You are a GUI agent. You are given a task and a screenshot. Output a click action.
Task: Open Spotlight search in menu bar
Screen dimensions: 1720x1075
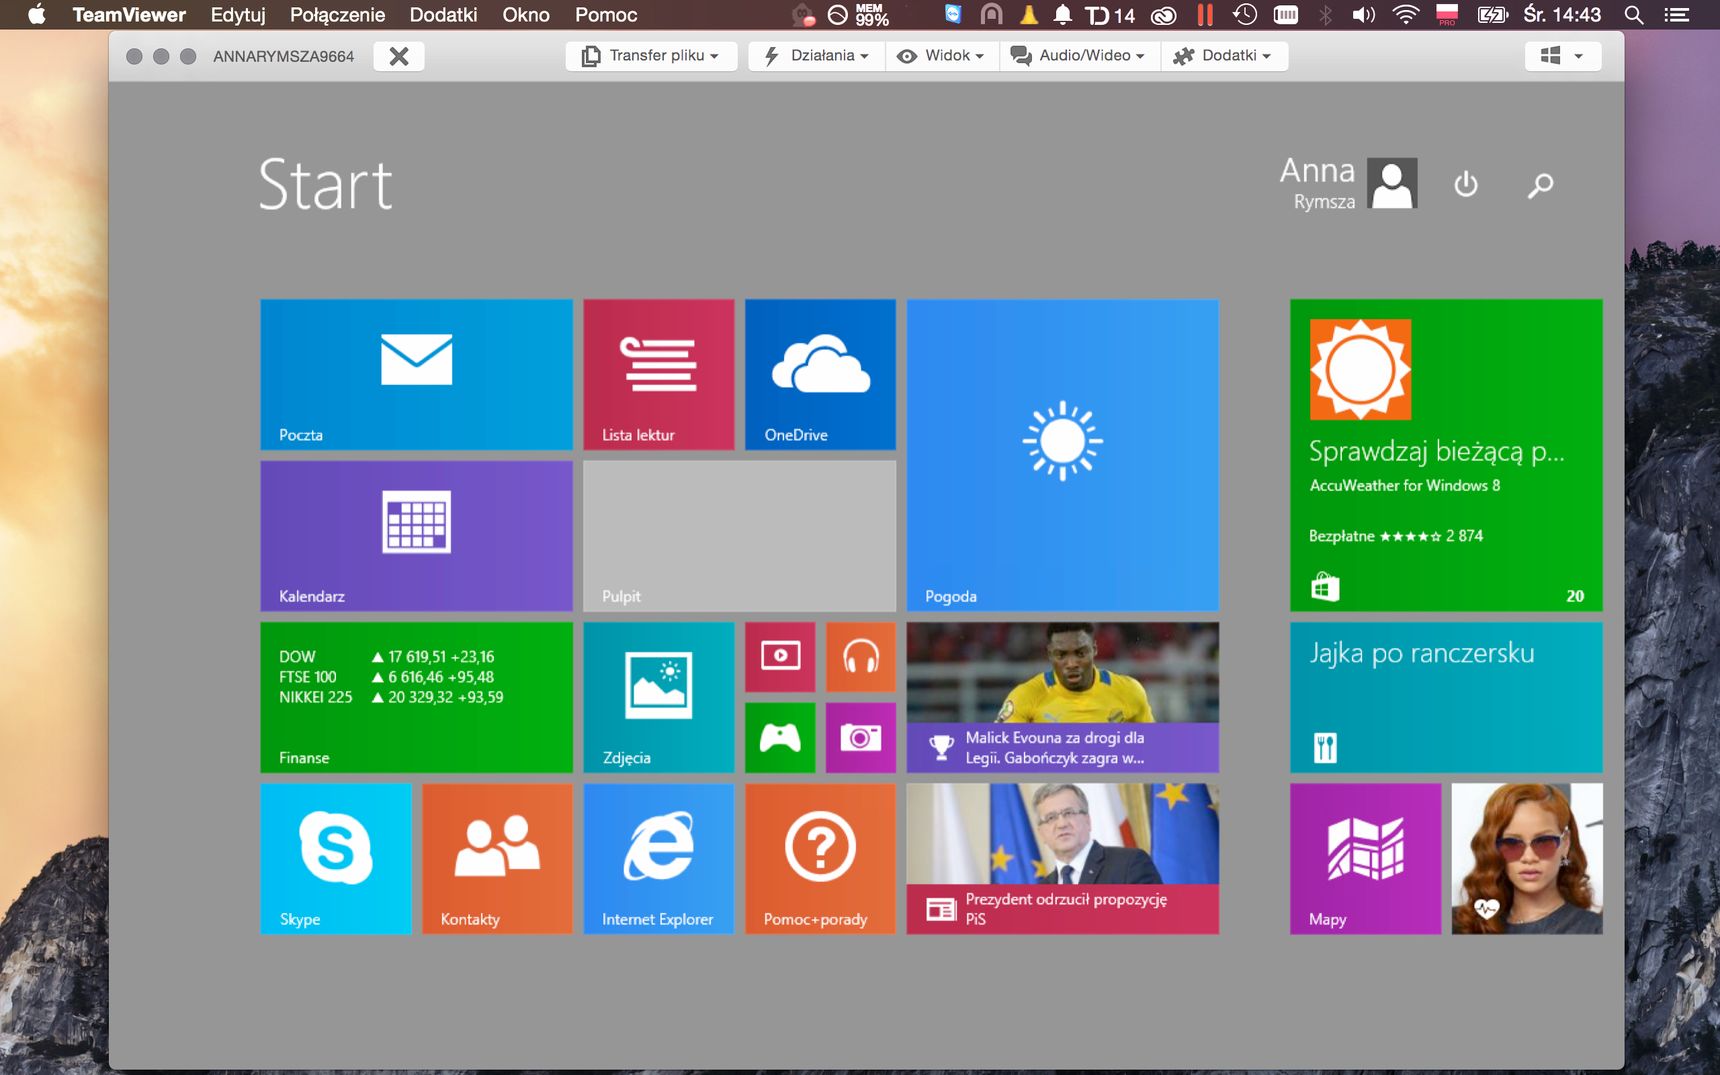coord(1633,15)
